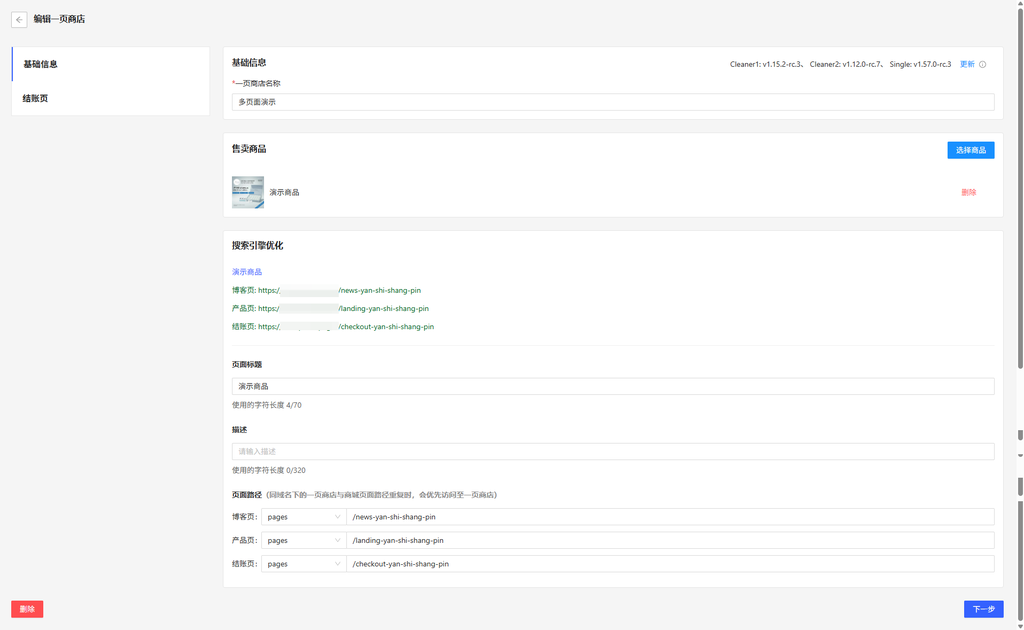Open the 产品页 pages dropdown

pyautogui.click(x=303, y=540)
